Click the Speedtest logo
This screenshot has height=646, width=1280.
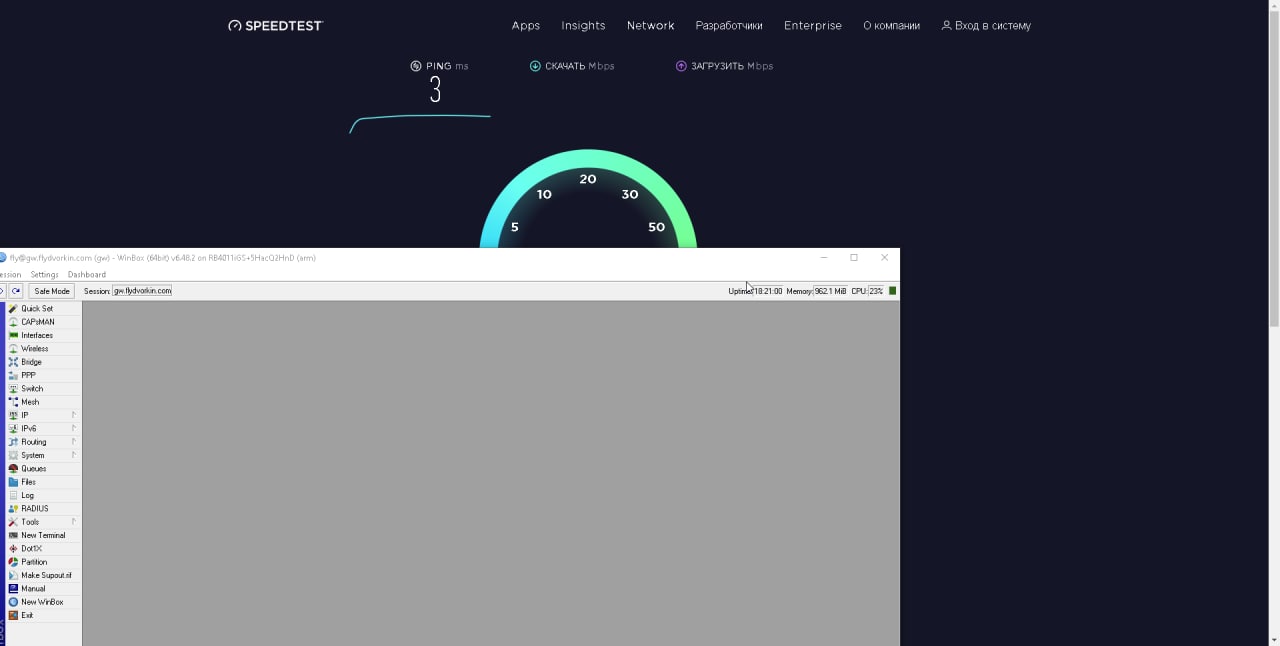coord(275,26)
